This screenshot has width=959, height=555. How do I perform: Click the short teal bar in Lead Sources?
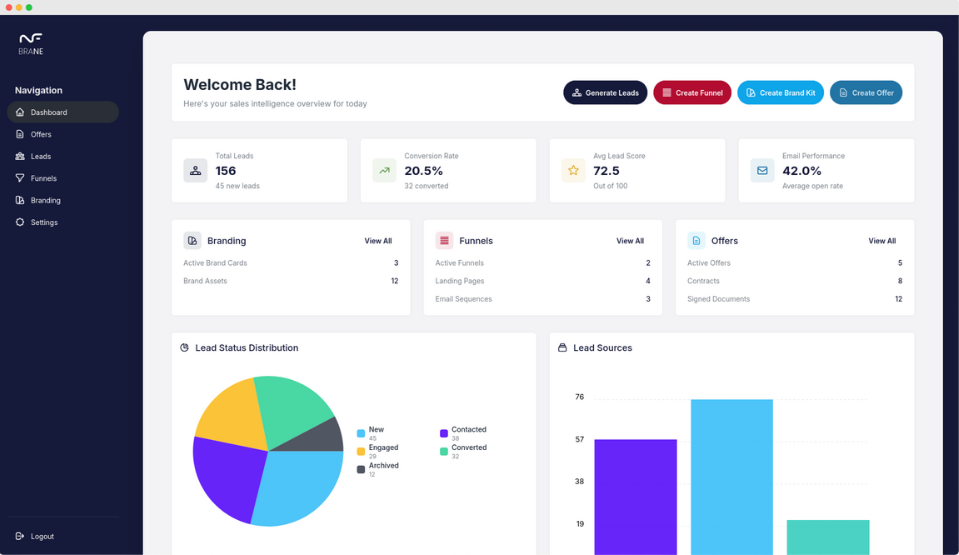click(x=828, y=537)
